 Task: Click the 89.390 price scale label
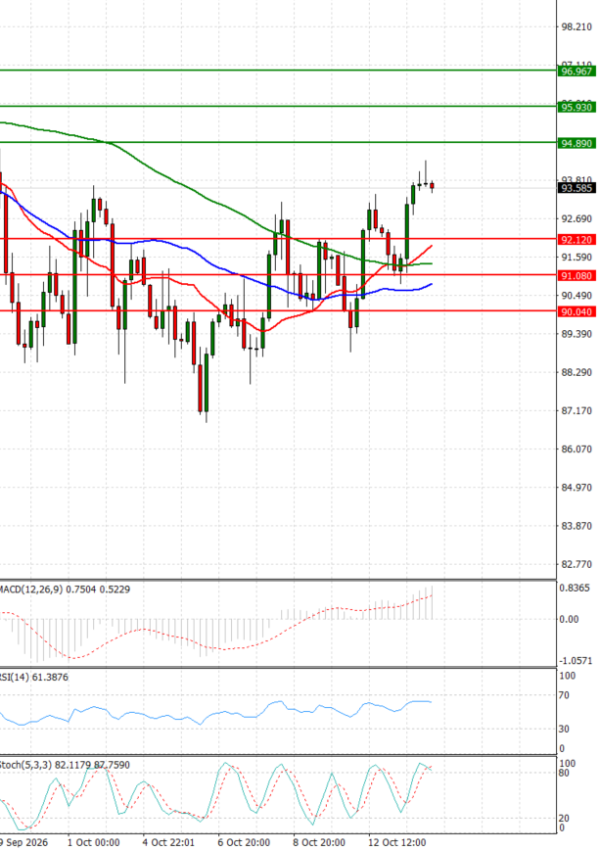tap(577, 334)
